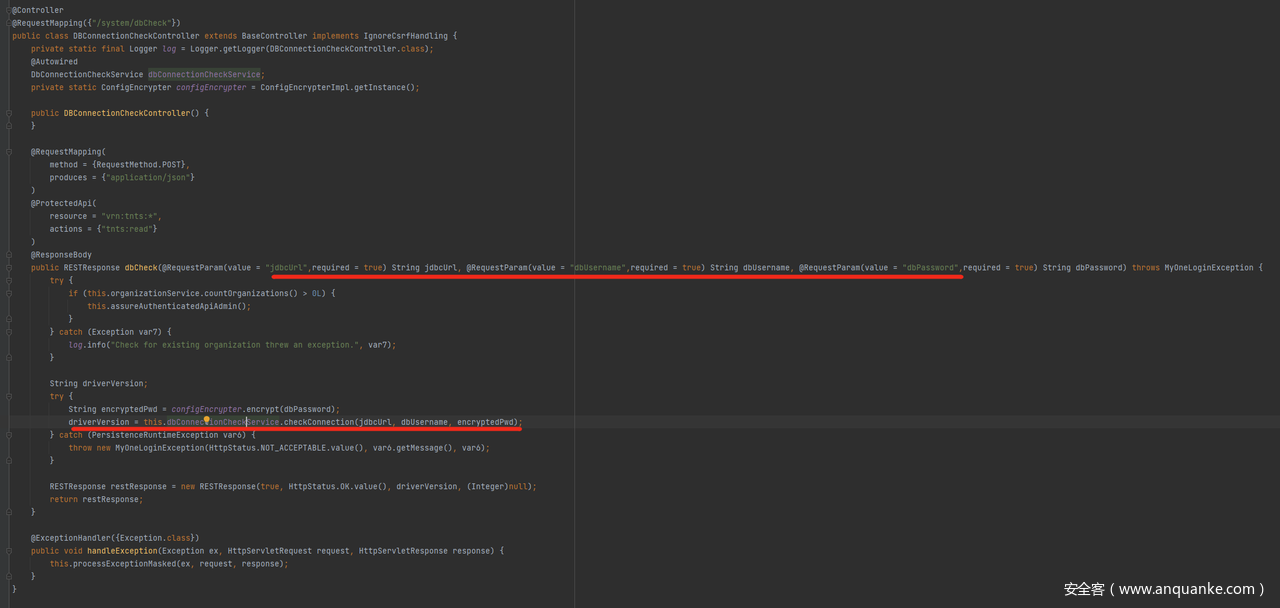The height and width of the screenshot is (608, 1280).
Task: Collapse the dbCheck method fold marker
Action: (x=8, y=268)
